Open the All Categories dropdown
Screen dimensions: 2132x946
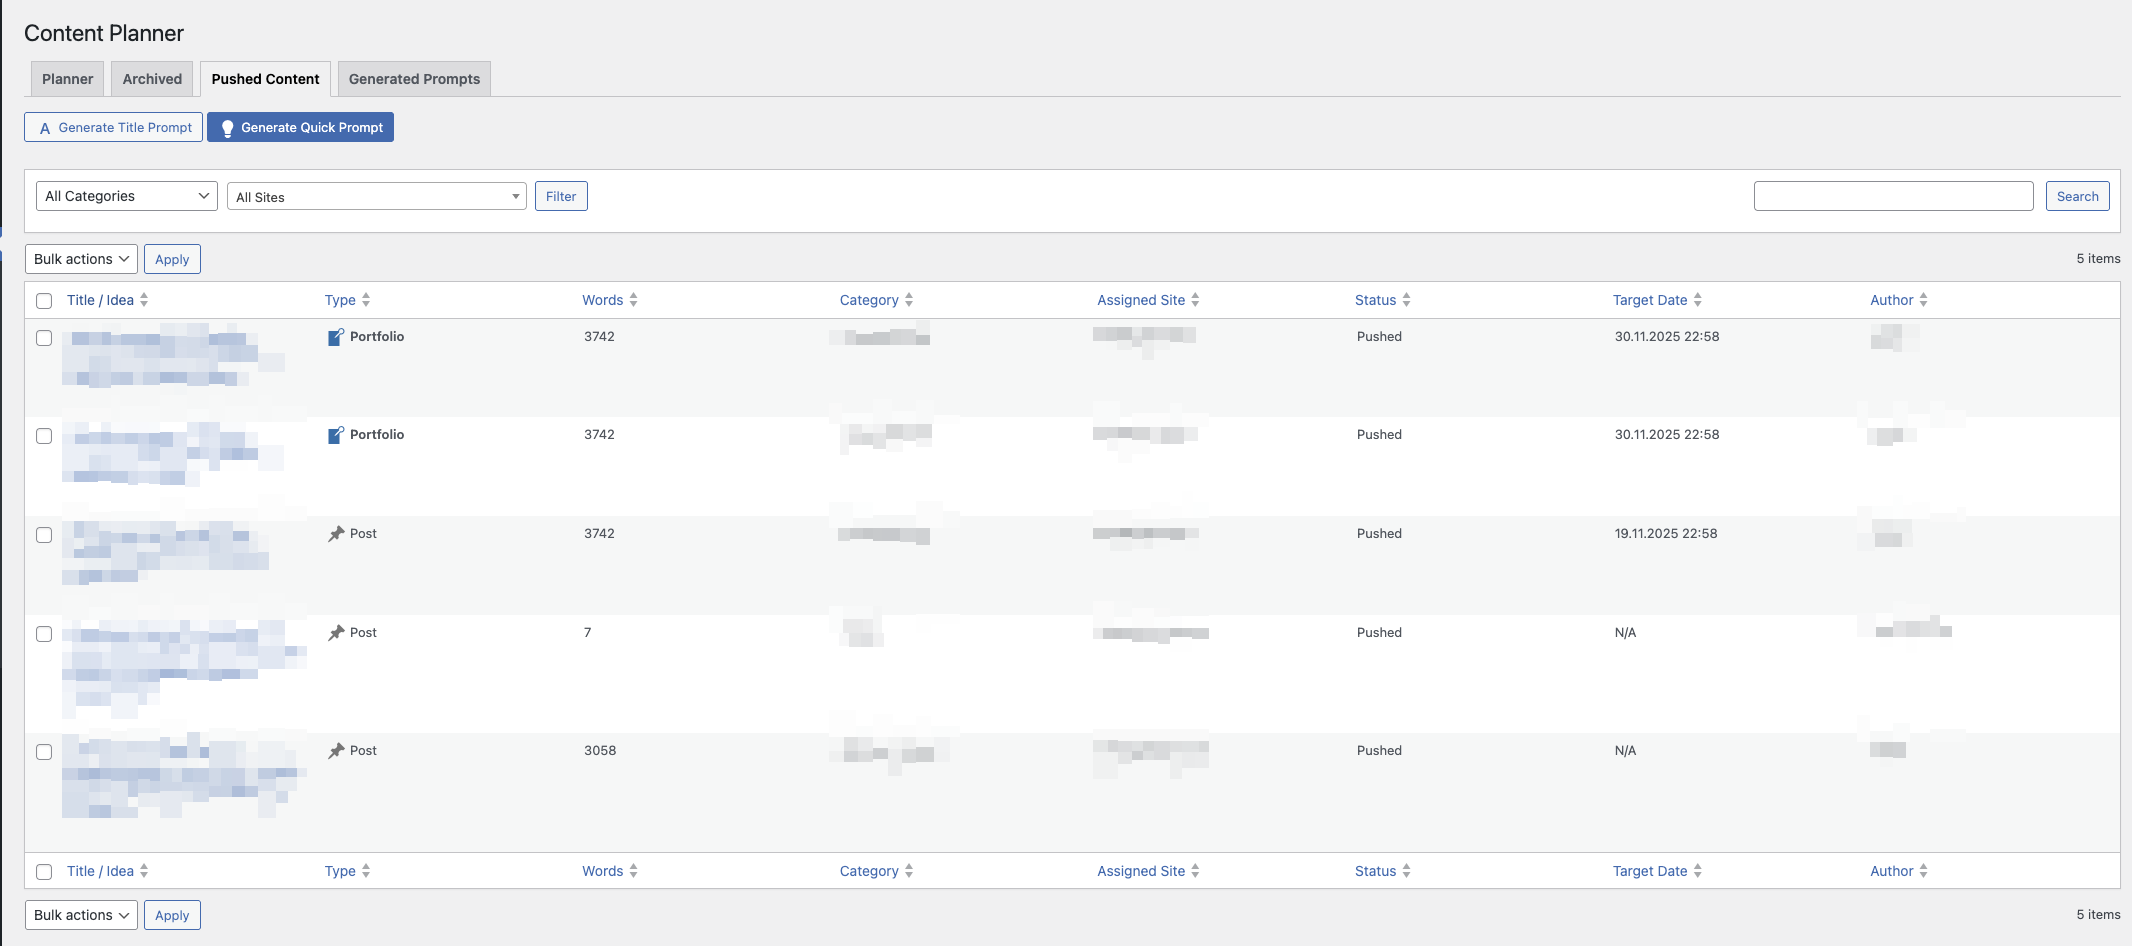(127, 196)
